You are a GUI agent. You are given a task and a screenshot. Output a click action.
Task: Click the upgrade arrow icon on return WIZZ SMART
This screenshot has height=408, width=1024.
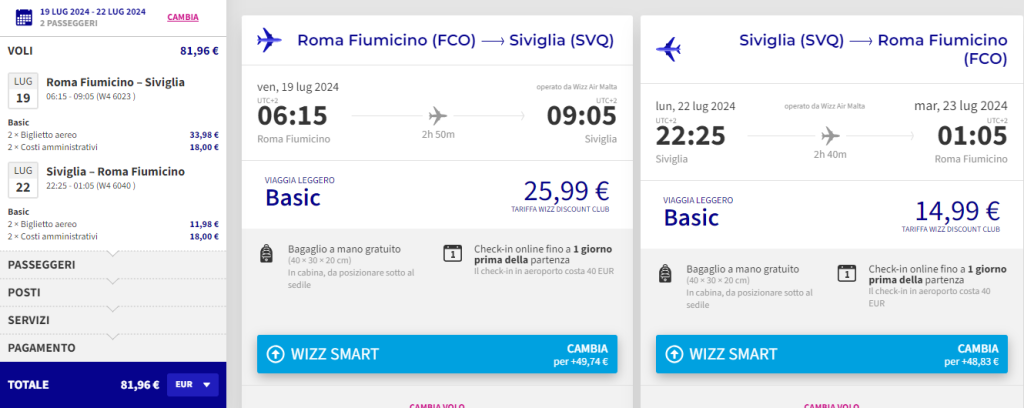point(674,354)
